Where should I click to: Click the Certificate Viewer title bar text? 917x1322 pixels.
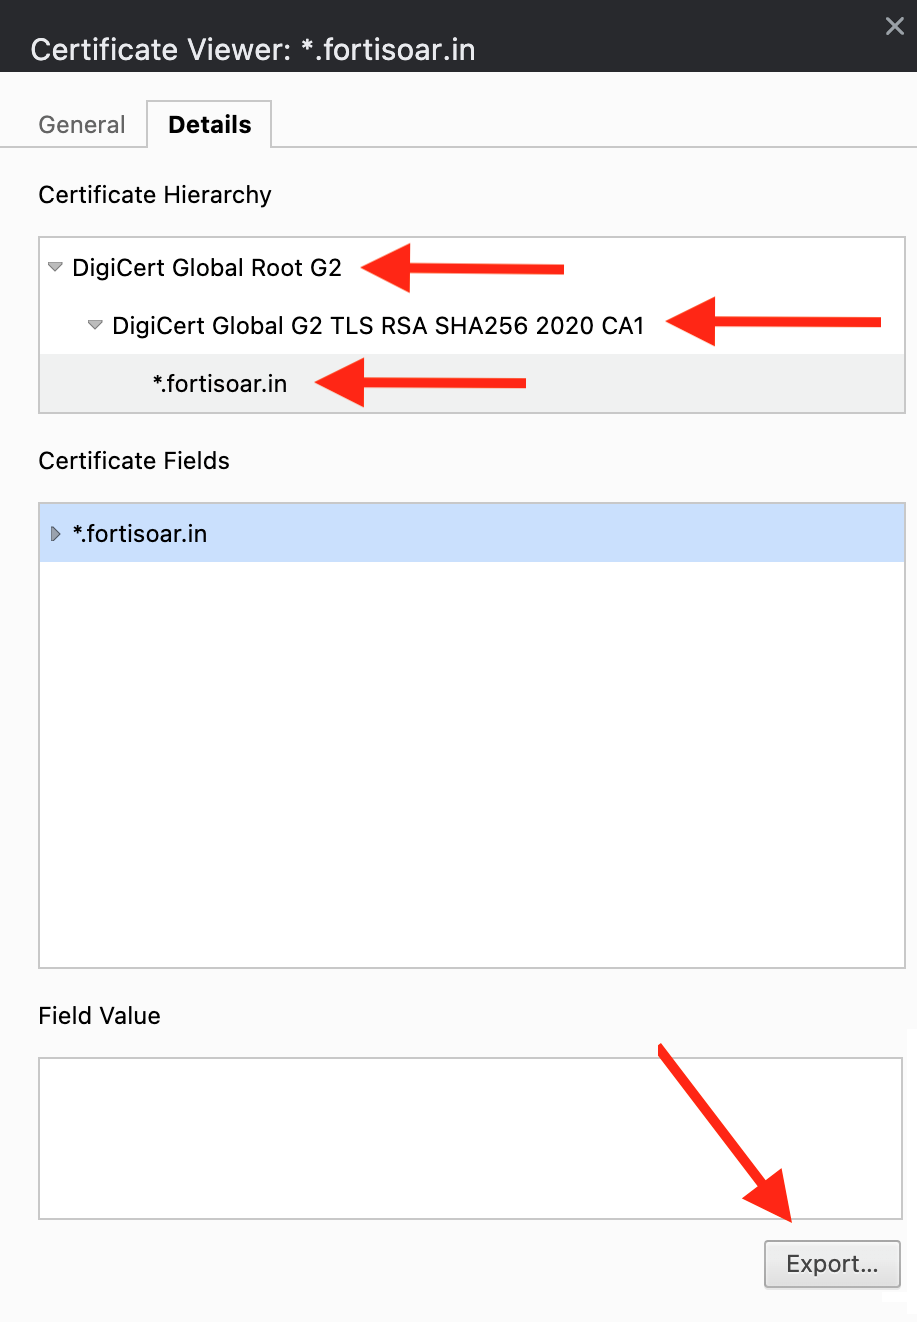point(253,50)
